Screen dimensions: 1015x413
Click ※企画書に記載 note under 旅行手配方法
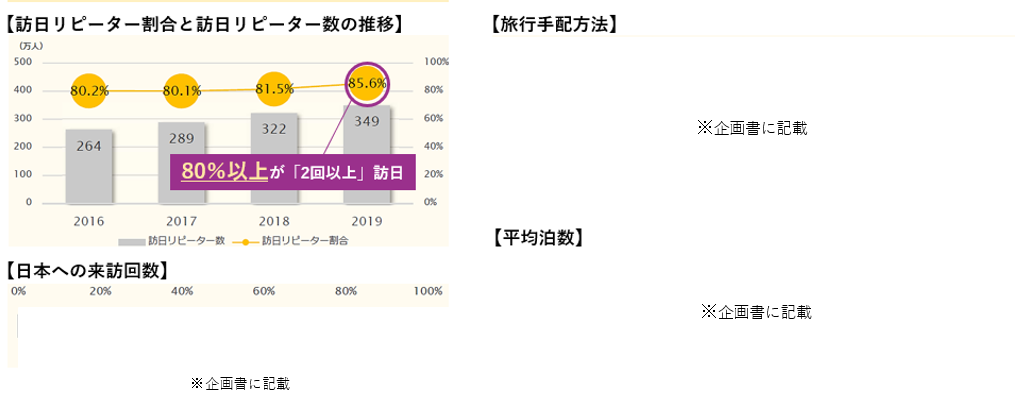tap(752, 128)
